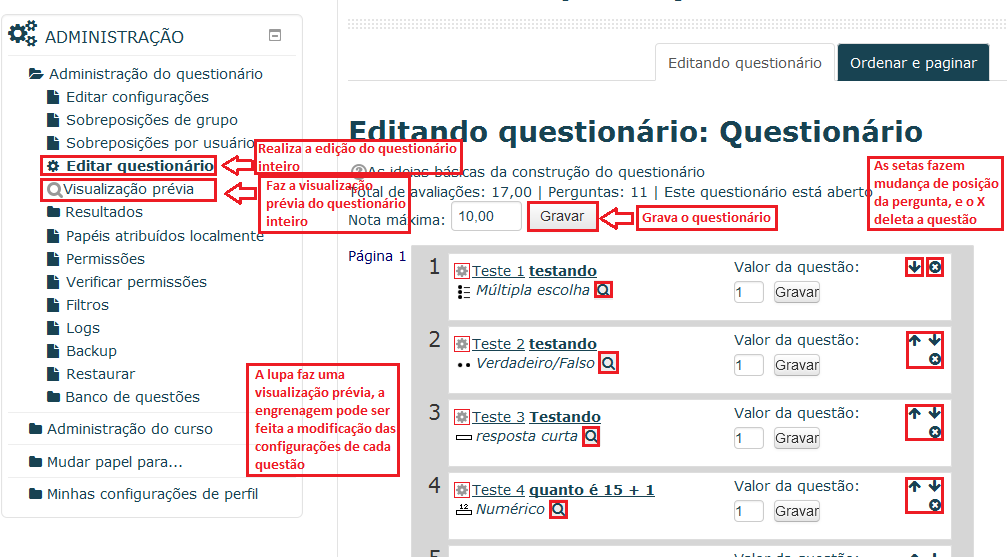Click the Nota máxima input field
Viewport: 1007px width, 557px height.
click(x=486, y=217)
